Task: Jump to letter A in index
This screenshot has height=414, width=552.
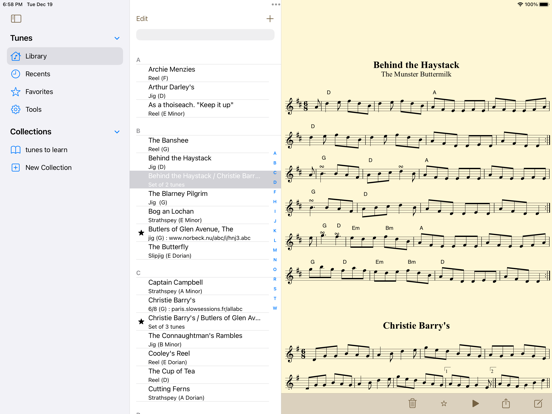Action: click(x=275, y=153)
